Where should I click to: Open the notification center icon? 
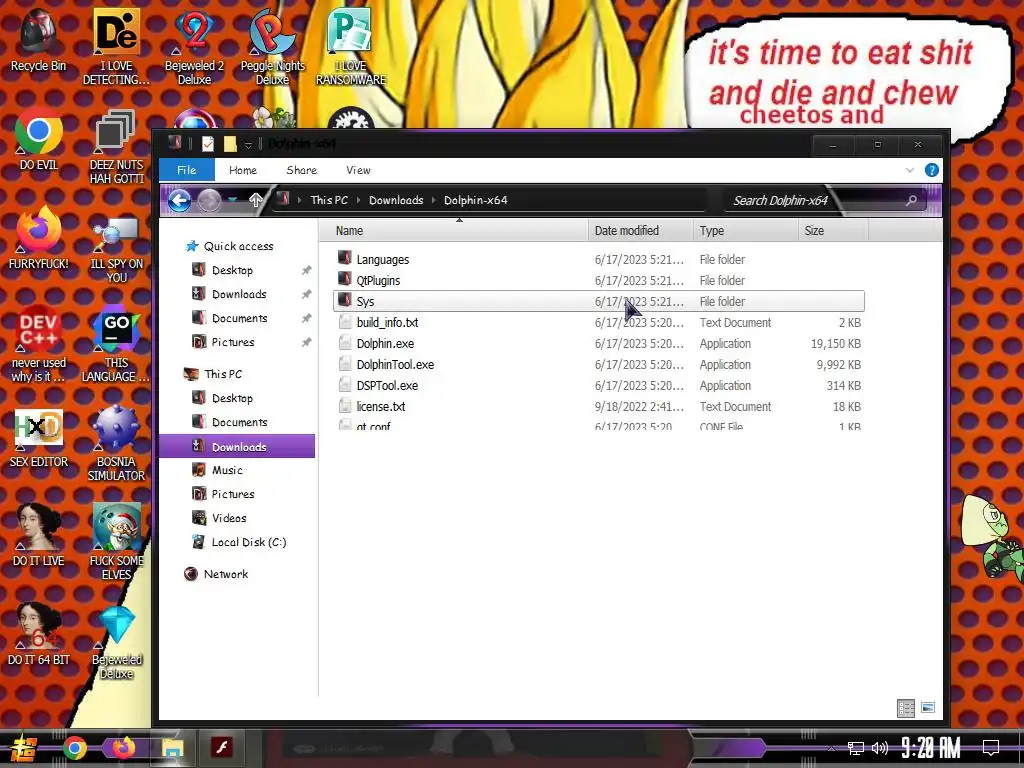(991, 747)
